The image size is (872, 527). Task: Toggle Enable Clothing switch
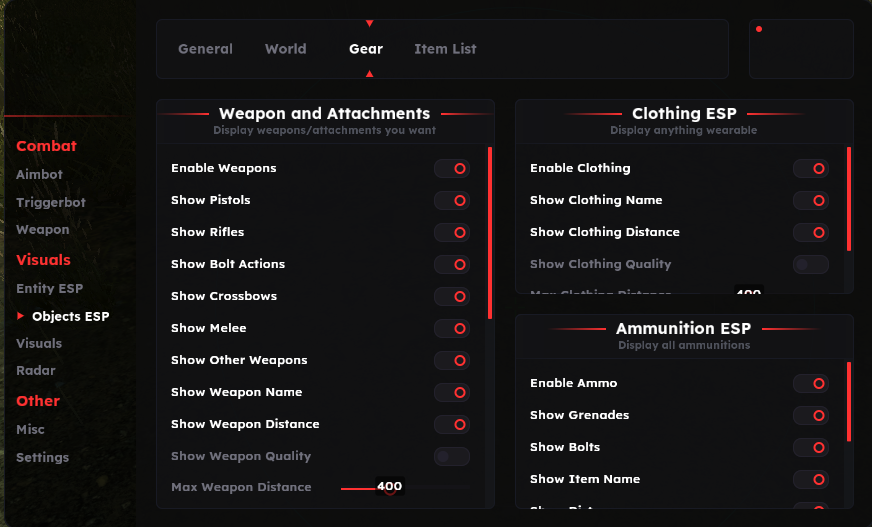[x=811, y=168]
